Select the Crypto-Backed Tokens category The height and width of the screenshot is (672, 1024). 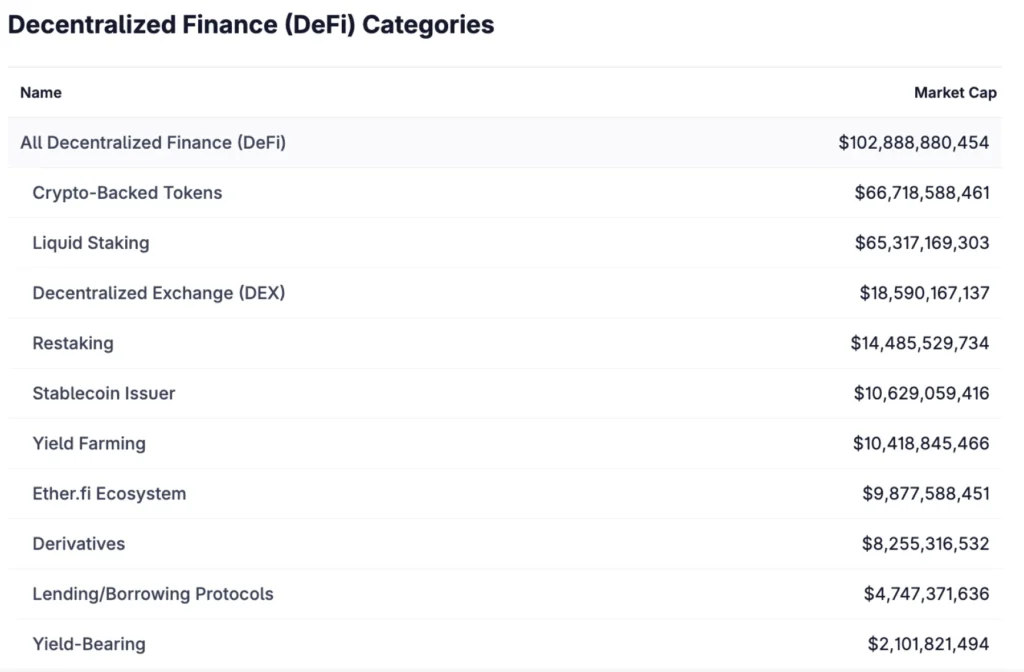point(127,193)
